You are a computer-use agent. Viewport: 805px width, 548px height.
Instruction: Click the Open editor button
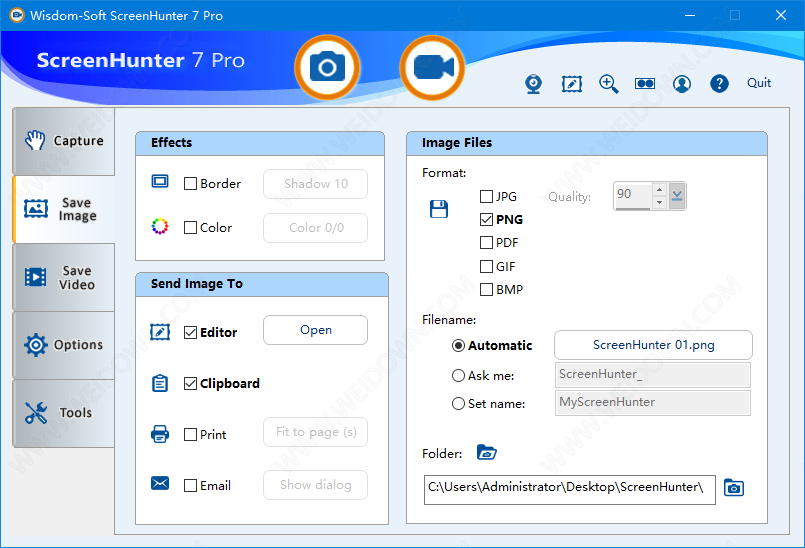click(x=315, y=330)
